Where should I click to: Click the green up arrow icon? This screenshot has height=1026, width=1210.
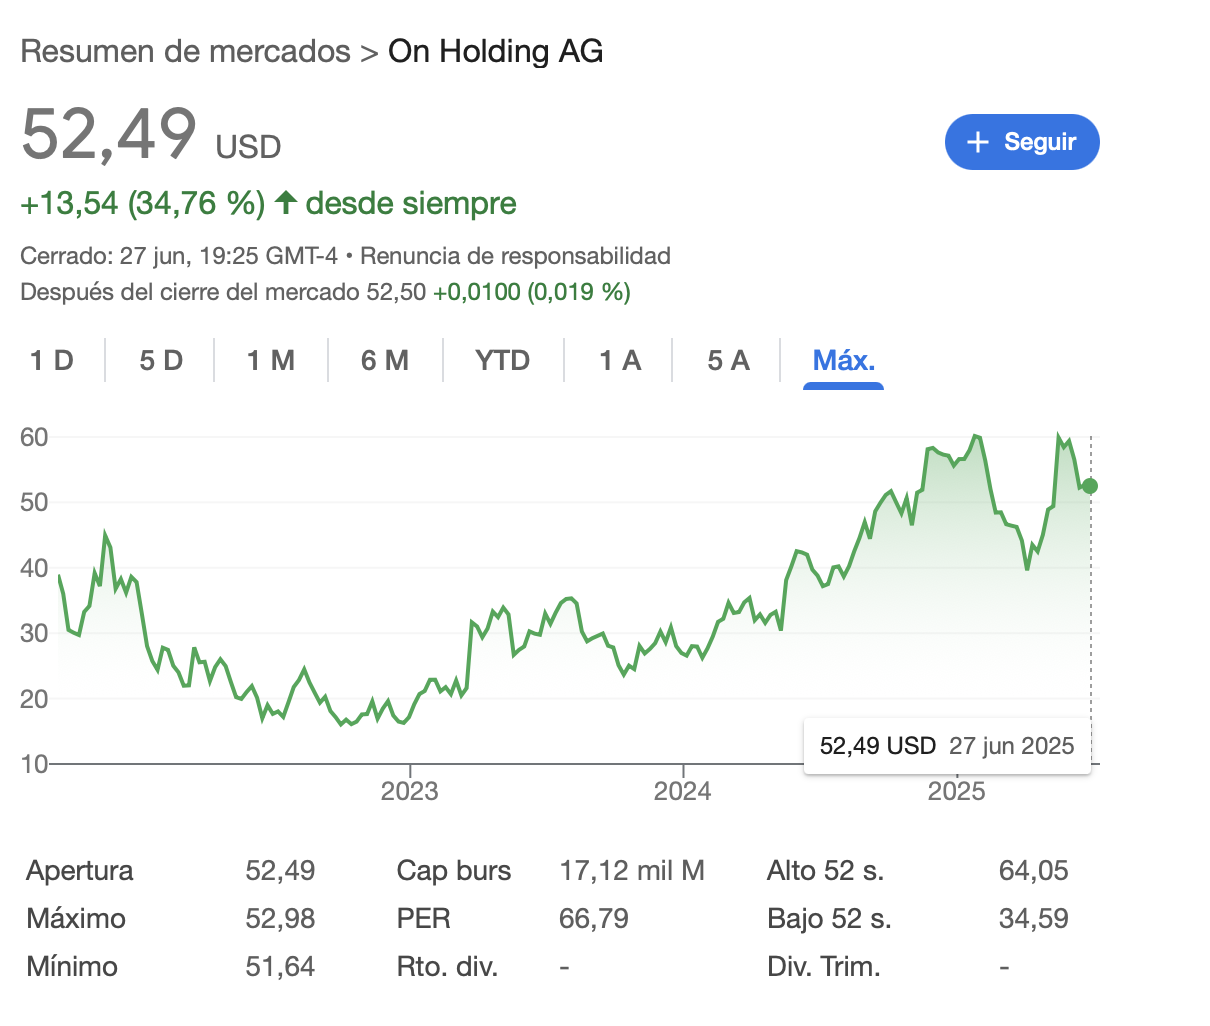coord(286,202)
